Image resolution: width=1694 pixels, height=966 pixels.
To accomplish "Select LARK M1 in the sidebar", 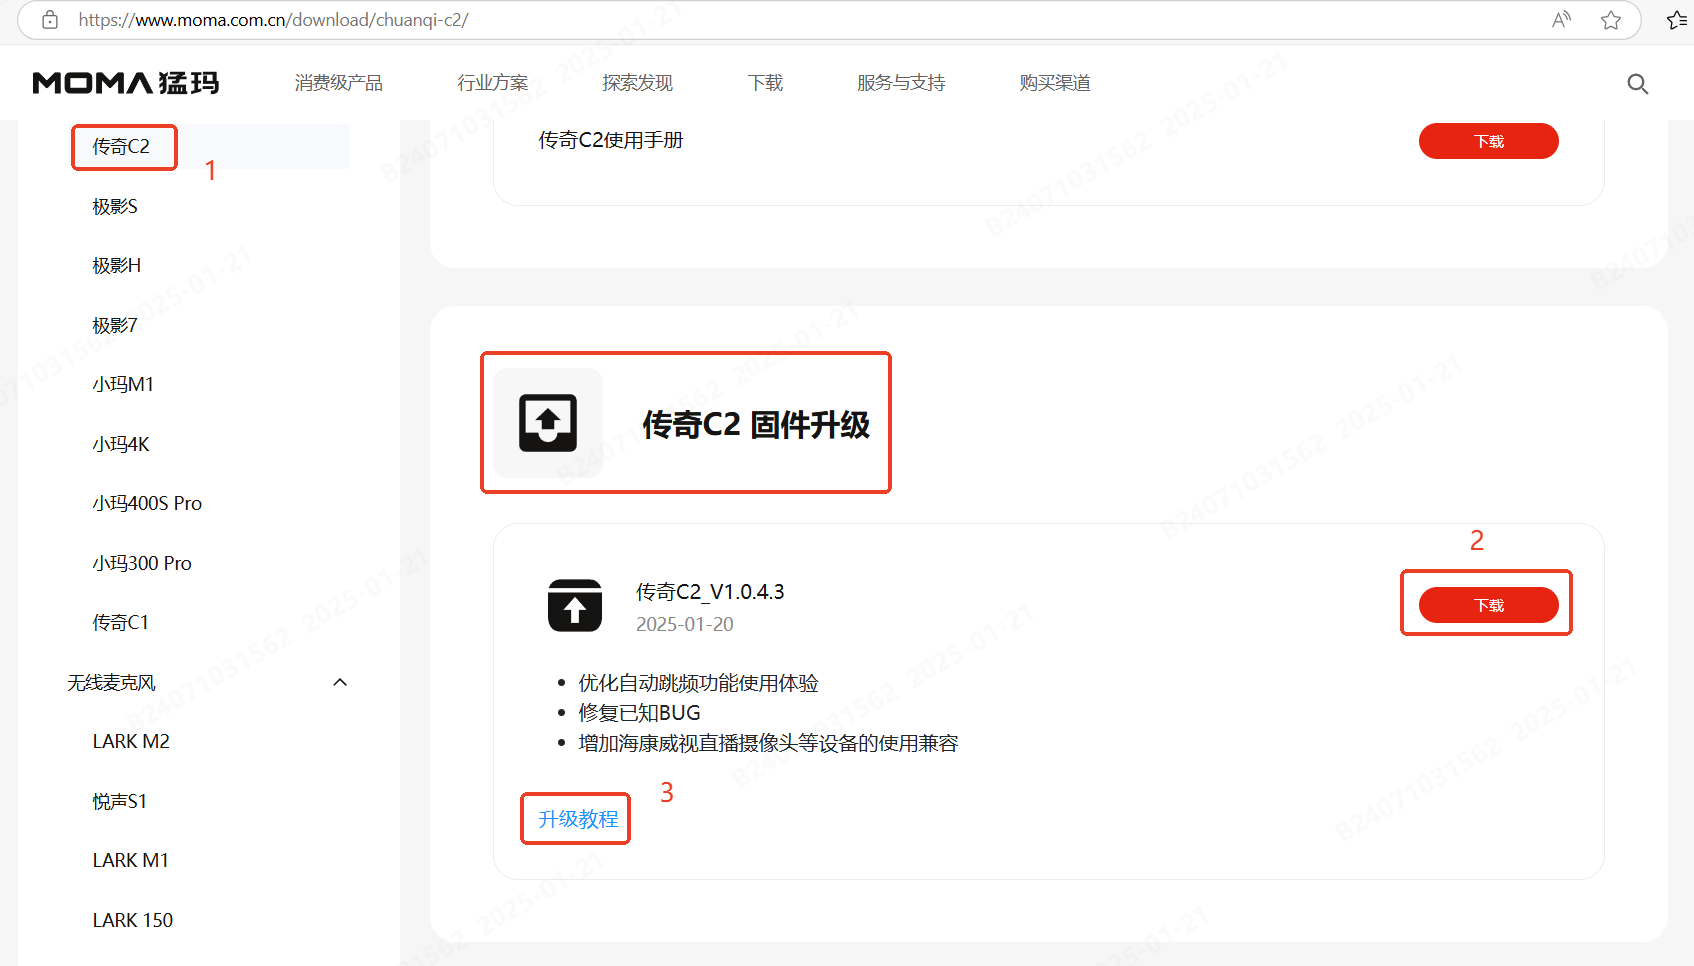I will [131, 860].
